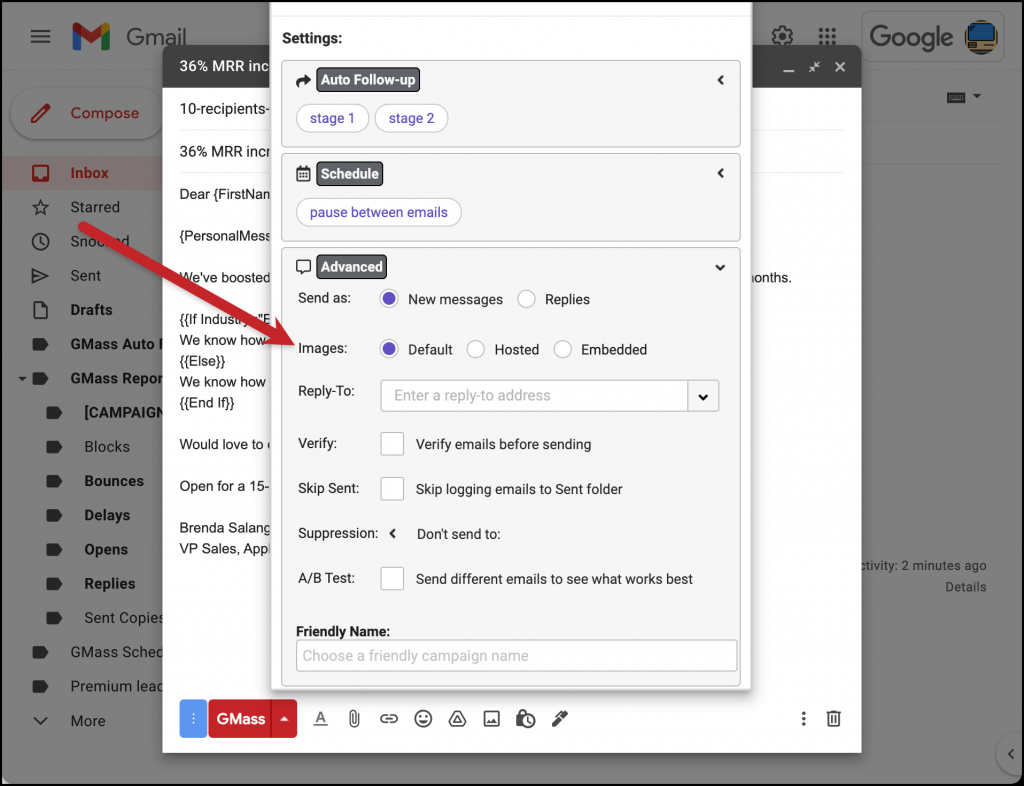Viewport: 1024px width, 786px height.
Task: Insert a file from Google Drive
Action: click(x=457, y=718)
